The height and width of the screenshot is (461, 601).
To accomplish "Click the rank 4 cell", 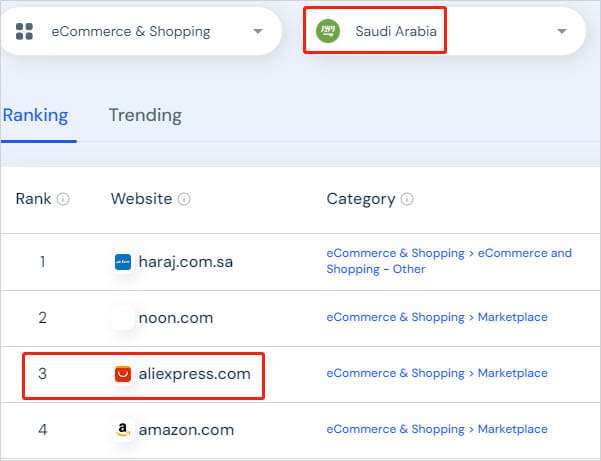I will [x=42, y=430].
